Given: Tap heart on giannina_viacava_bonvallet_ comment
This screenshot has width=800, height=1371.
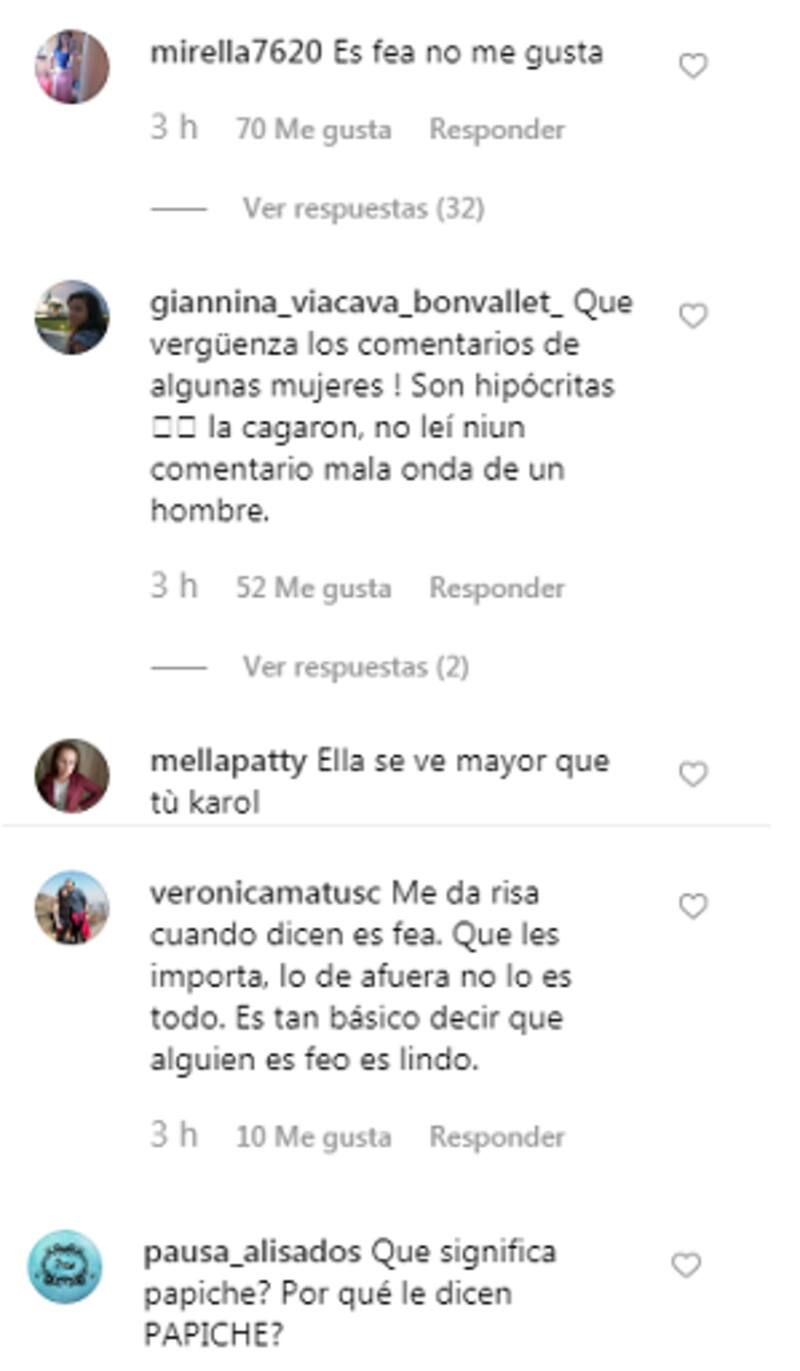Looking at the screenshot, I should tap(693, 316).
